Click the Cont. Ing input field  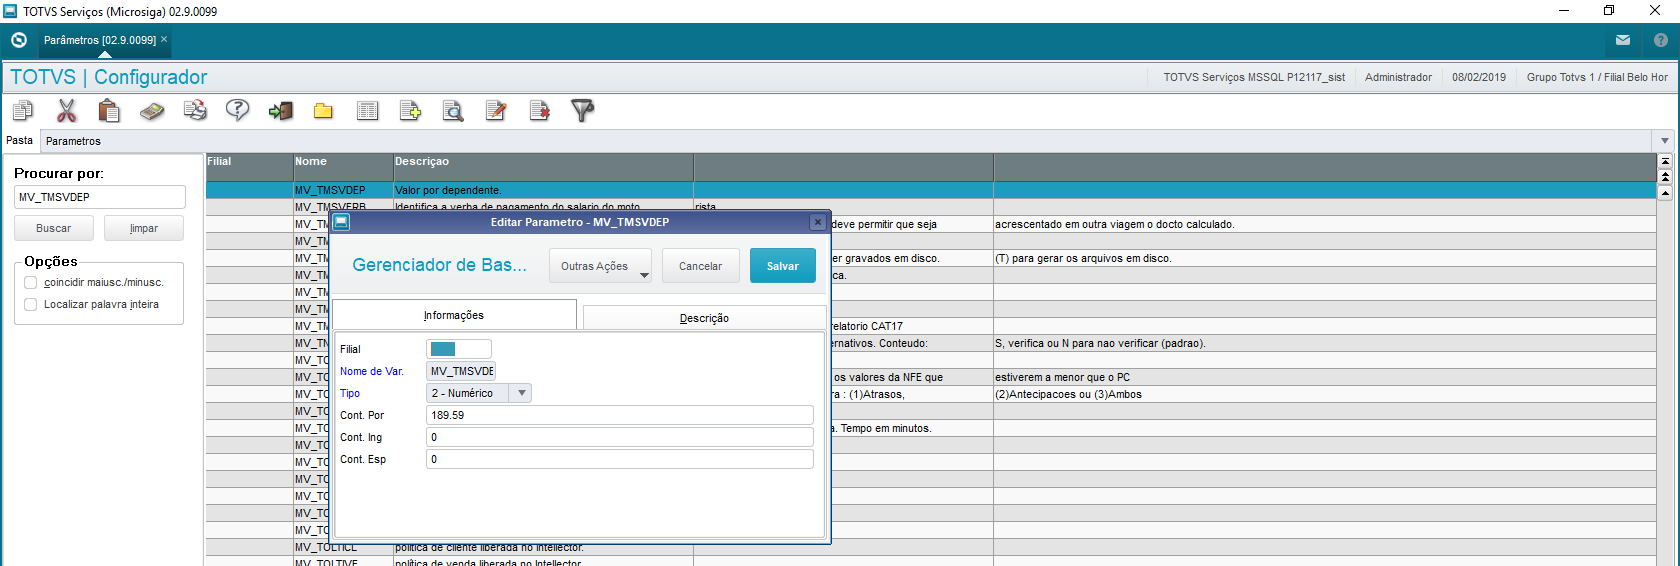[620, 437]
